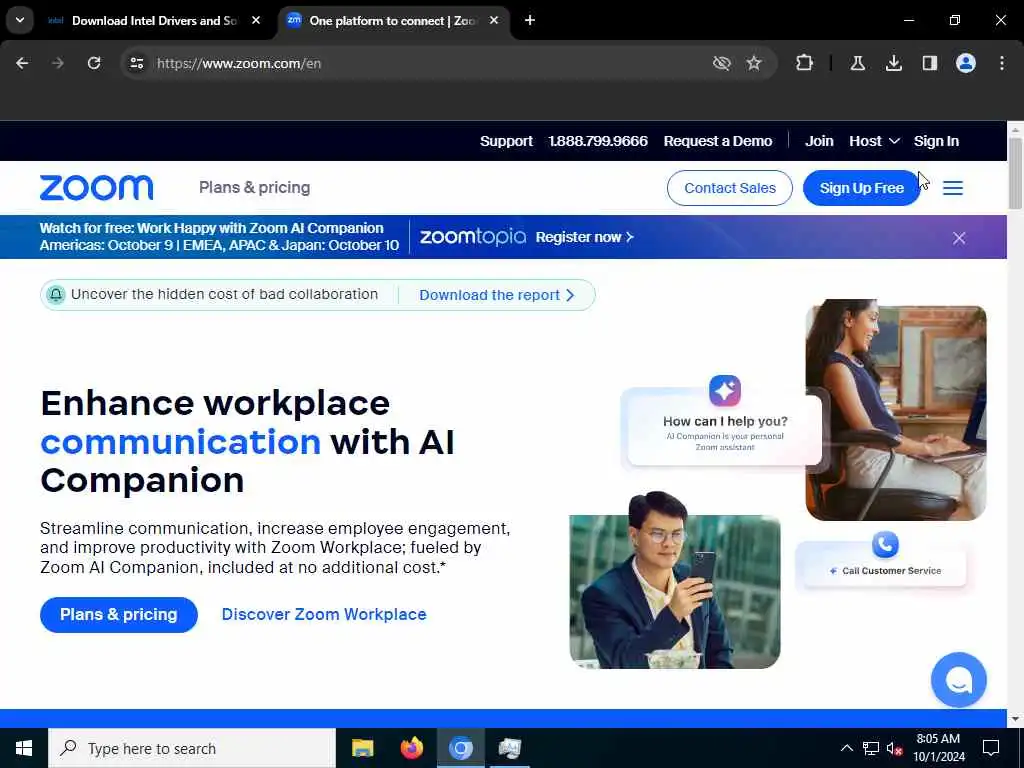
Task: Open the hamburger menu icon
Action: (953, 188)
